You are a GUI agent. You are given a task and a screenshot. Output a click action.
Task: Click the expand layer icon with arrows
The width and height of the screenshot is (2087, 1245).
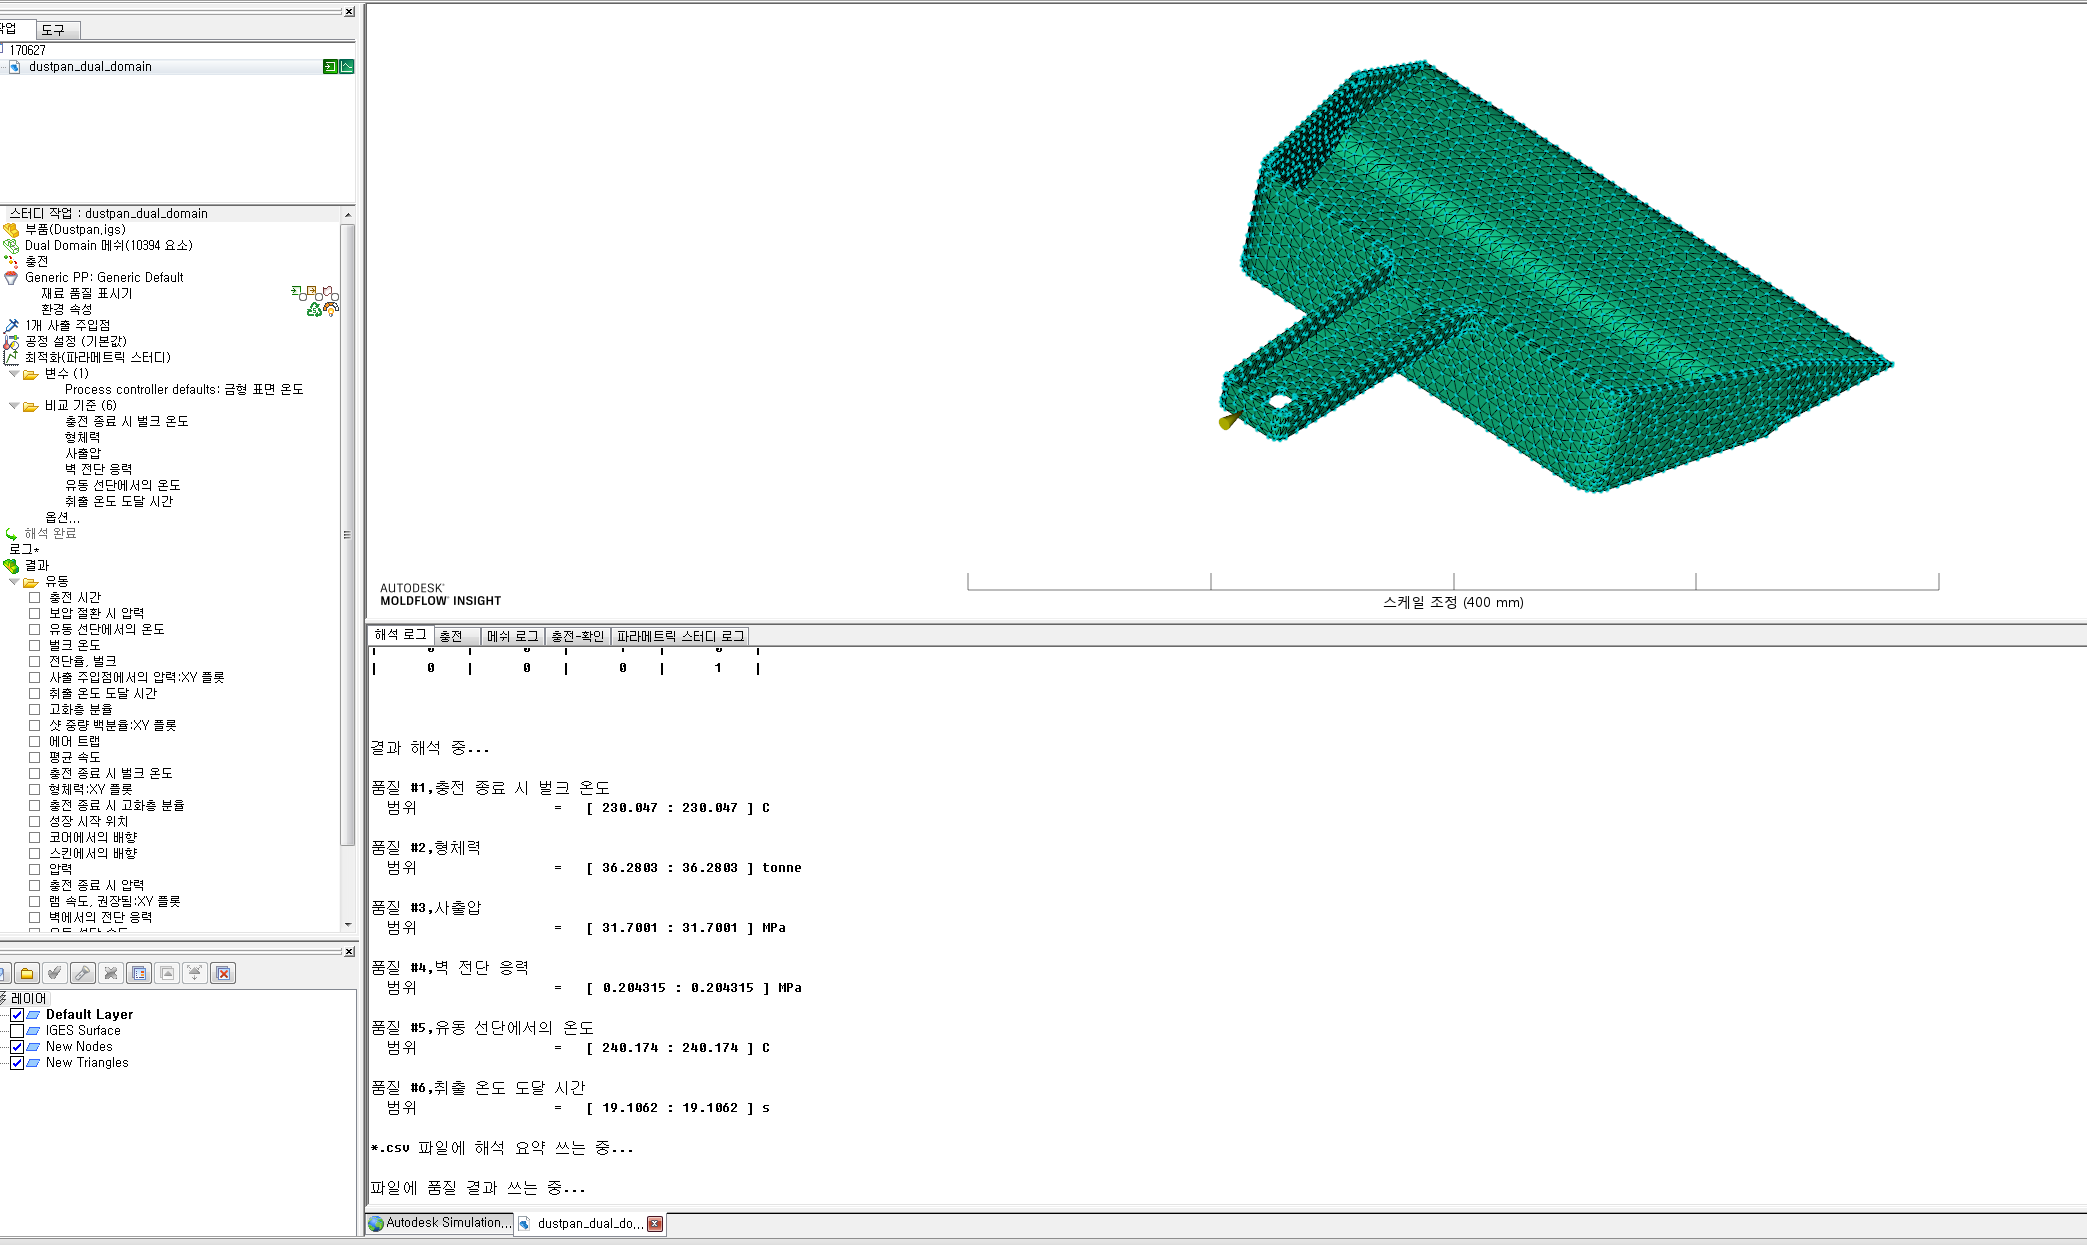195,973
